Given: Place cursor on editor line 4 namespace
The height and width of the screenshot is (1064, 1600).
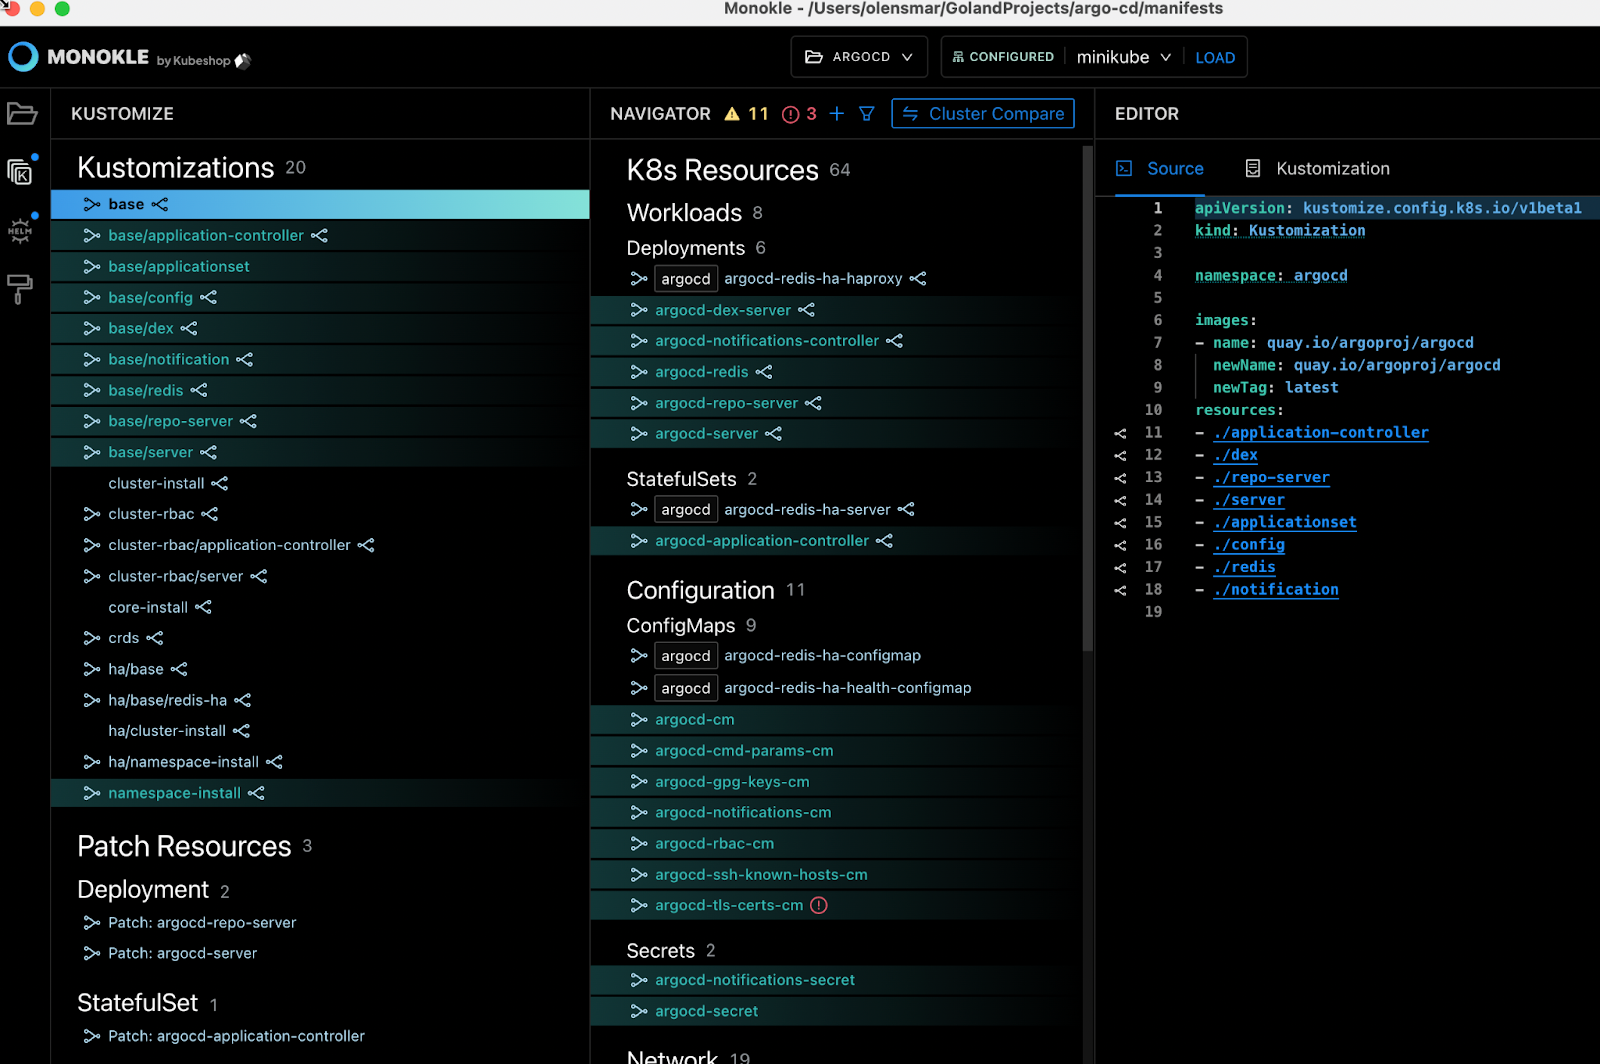Looking at the screenshot, I should (x=1271, y=275).
